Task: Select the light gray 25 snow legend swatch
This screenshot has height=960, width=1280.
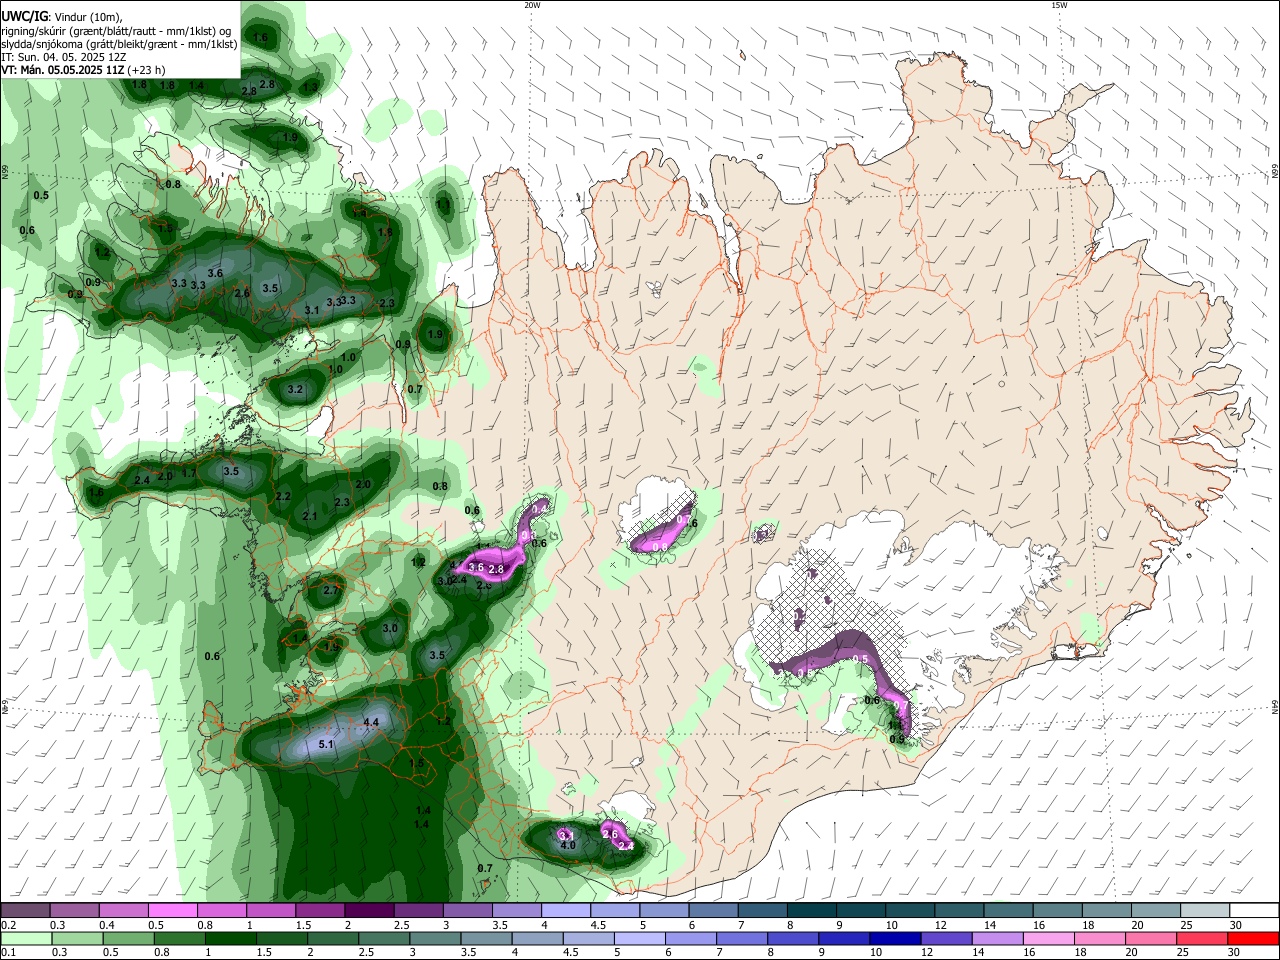Action: click(x=1205, y=910)
